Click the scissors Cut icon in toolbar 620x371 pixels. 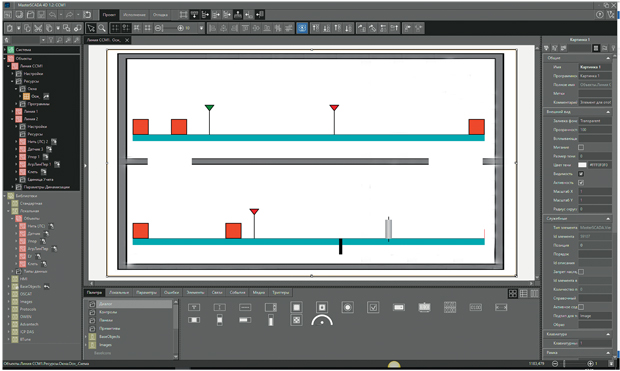[x=38, y=28]
